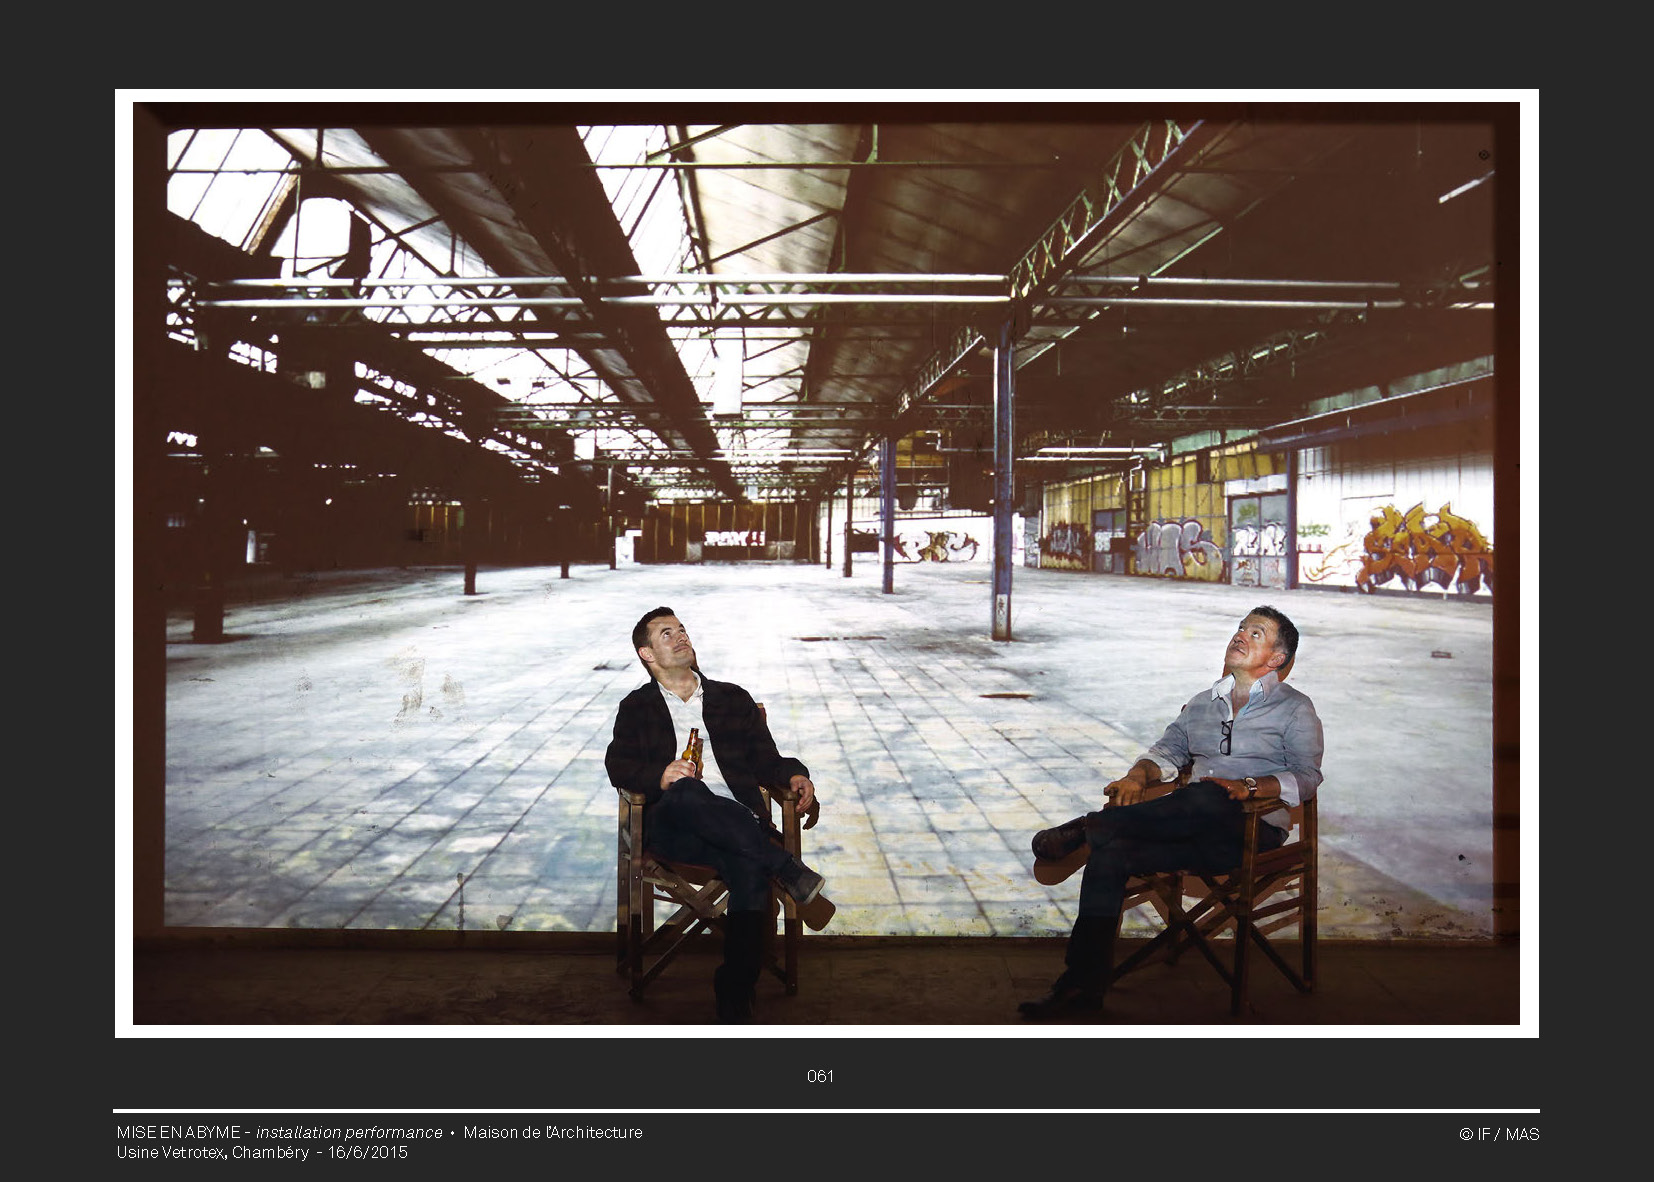This screenshot has height=1182, width=1654.
Task: Click the white-grey graffiti tag on wall
Action: 1178,548
